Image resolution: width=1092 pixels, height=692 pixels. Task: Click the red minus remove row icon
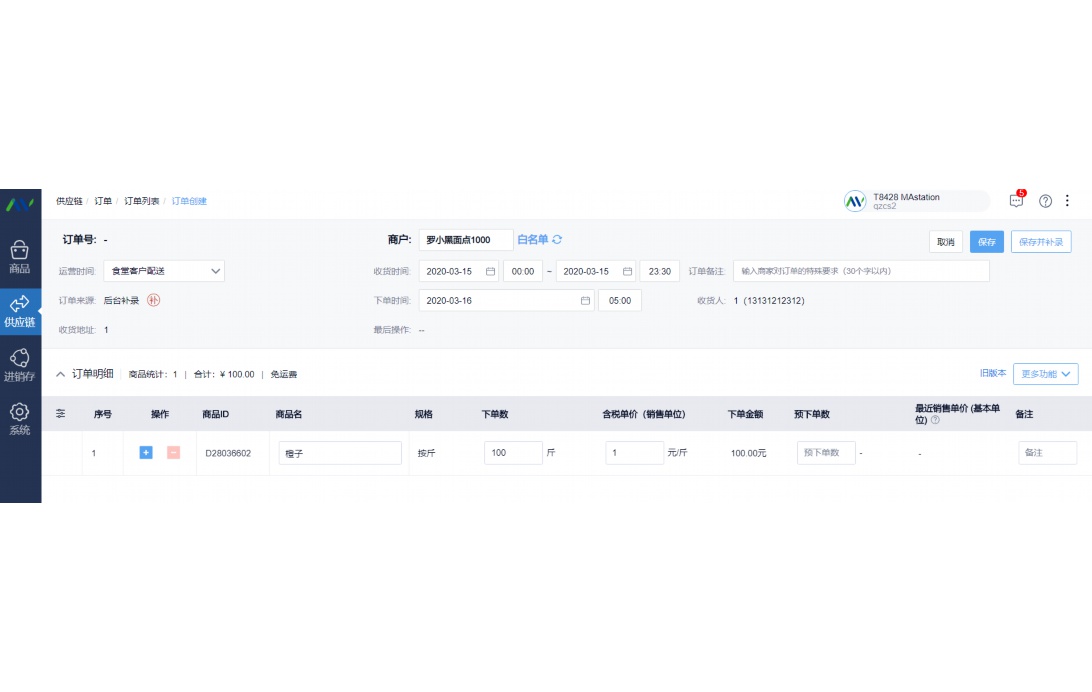click(173, 453)
